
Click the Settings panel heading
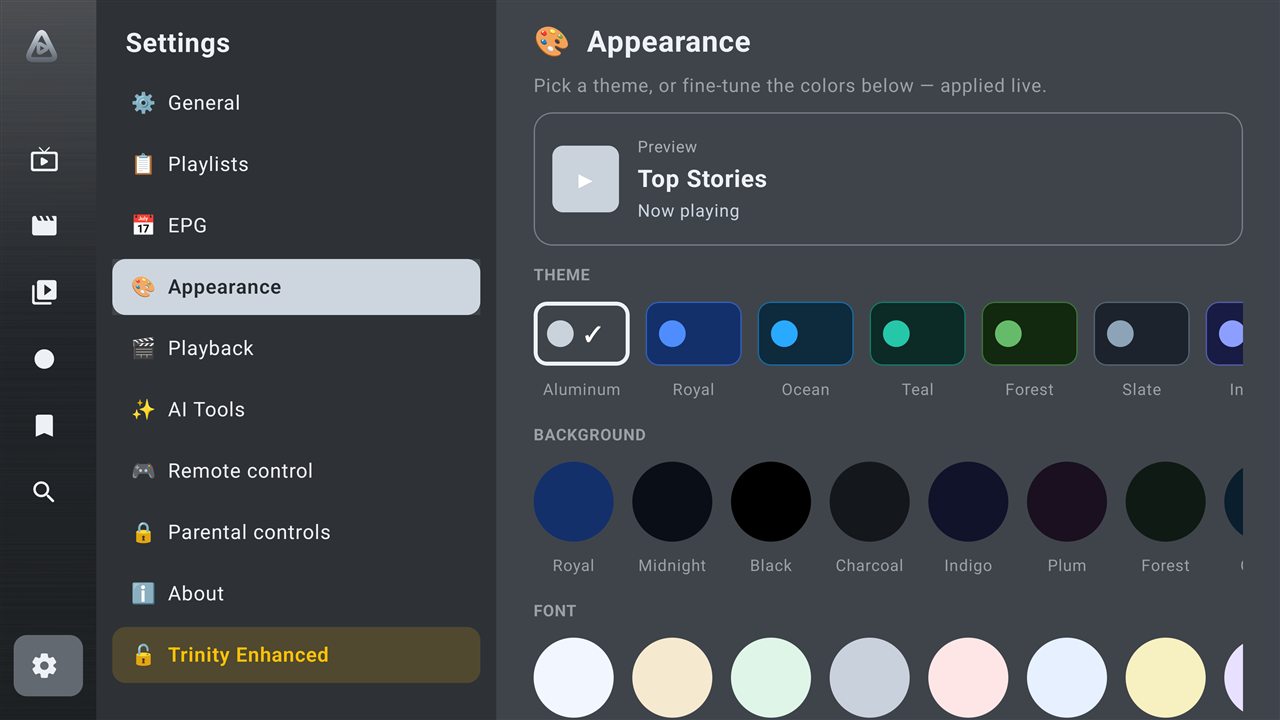coord(177,43)
